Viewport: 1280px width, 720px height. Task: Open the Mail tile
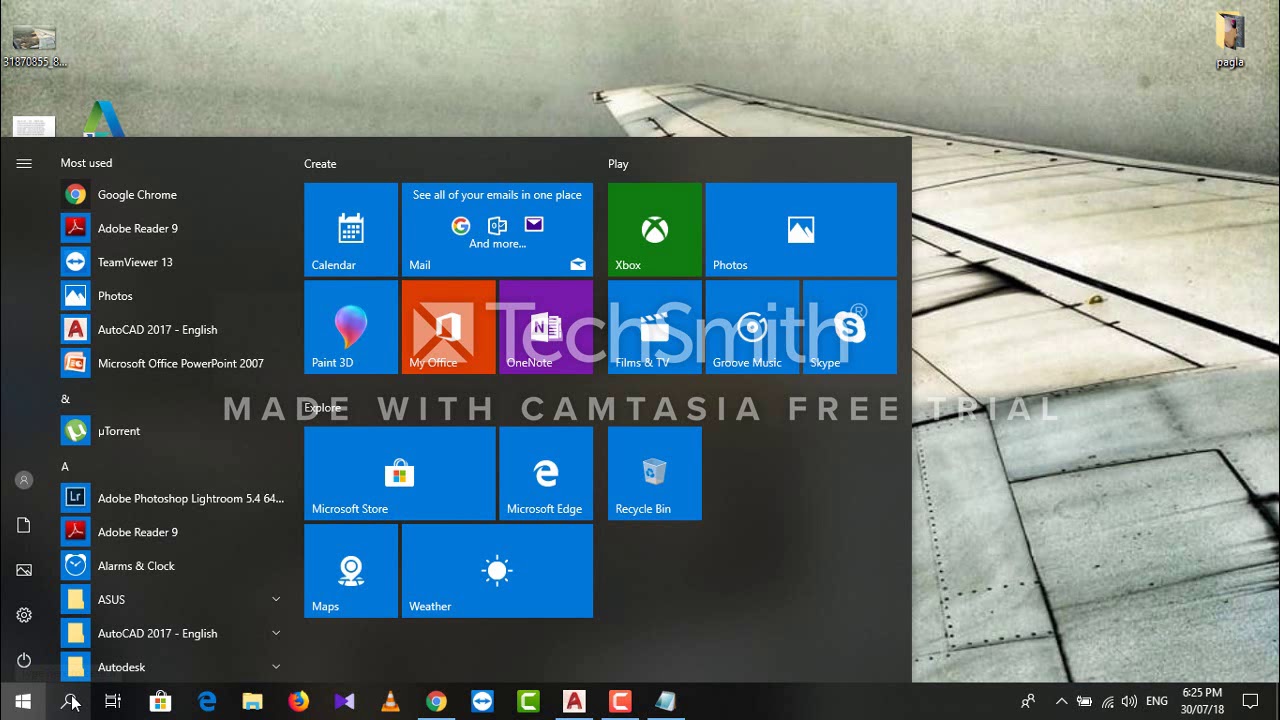pyautogui.click(x=497, y=229)
